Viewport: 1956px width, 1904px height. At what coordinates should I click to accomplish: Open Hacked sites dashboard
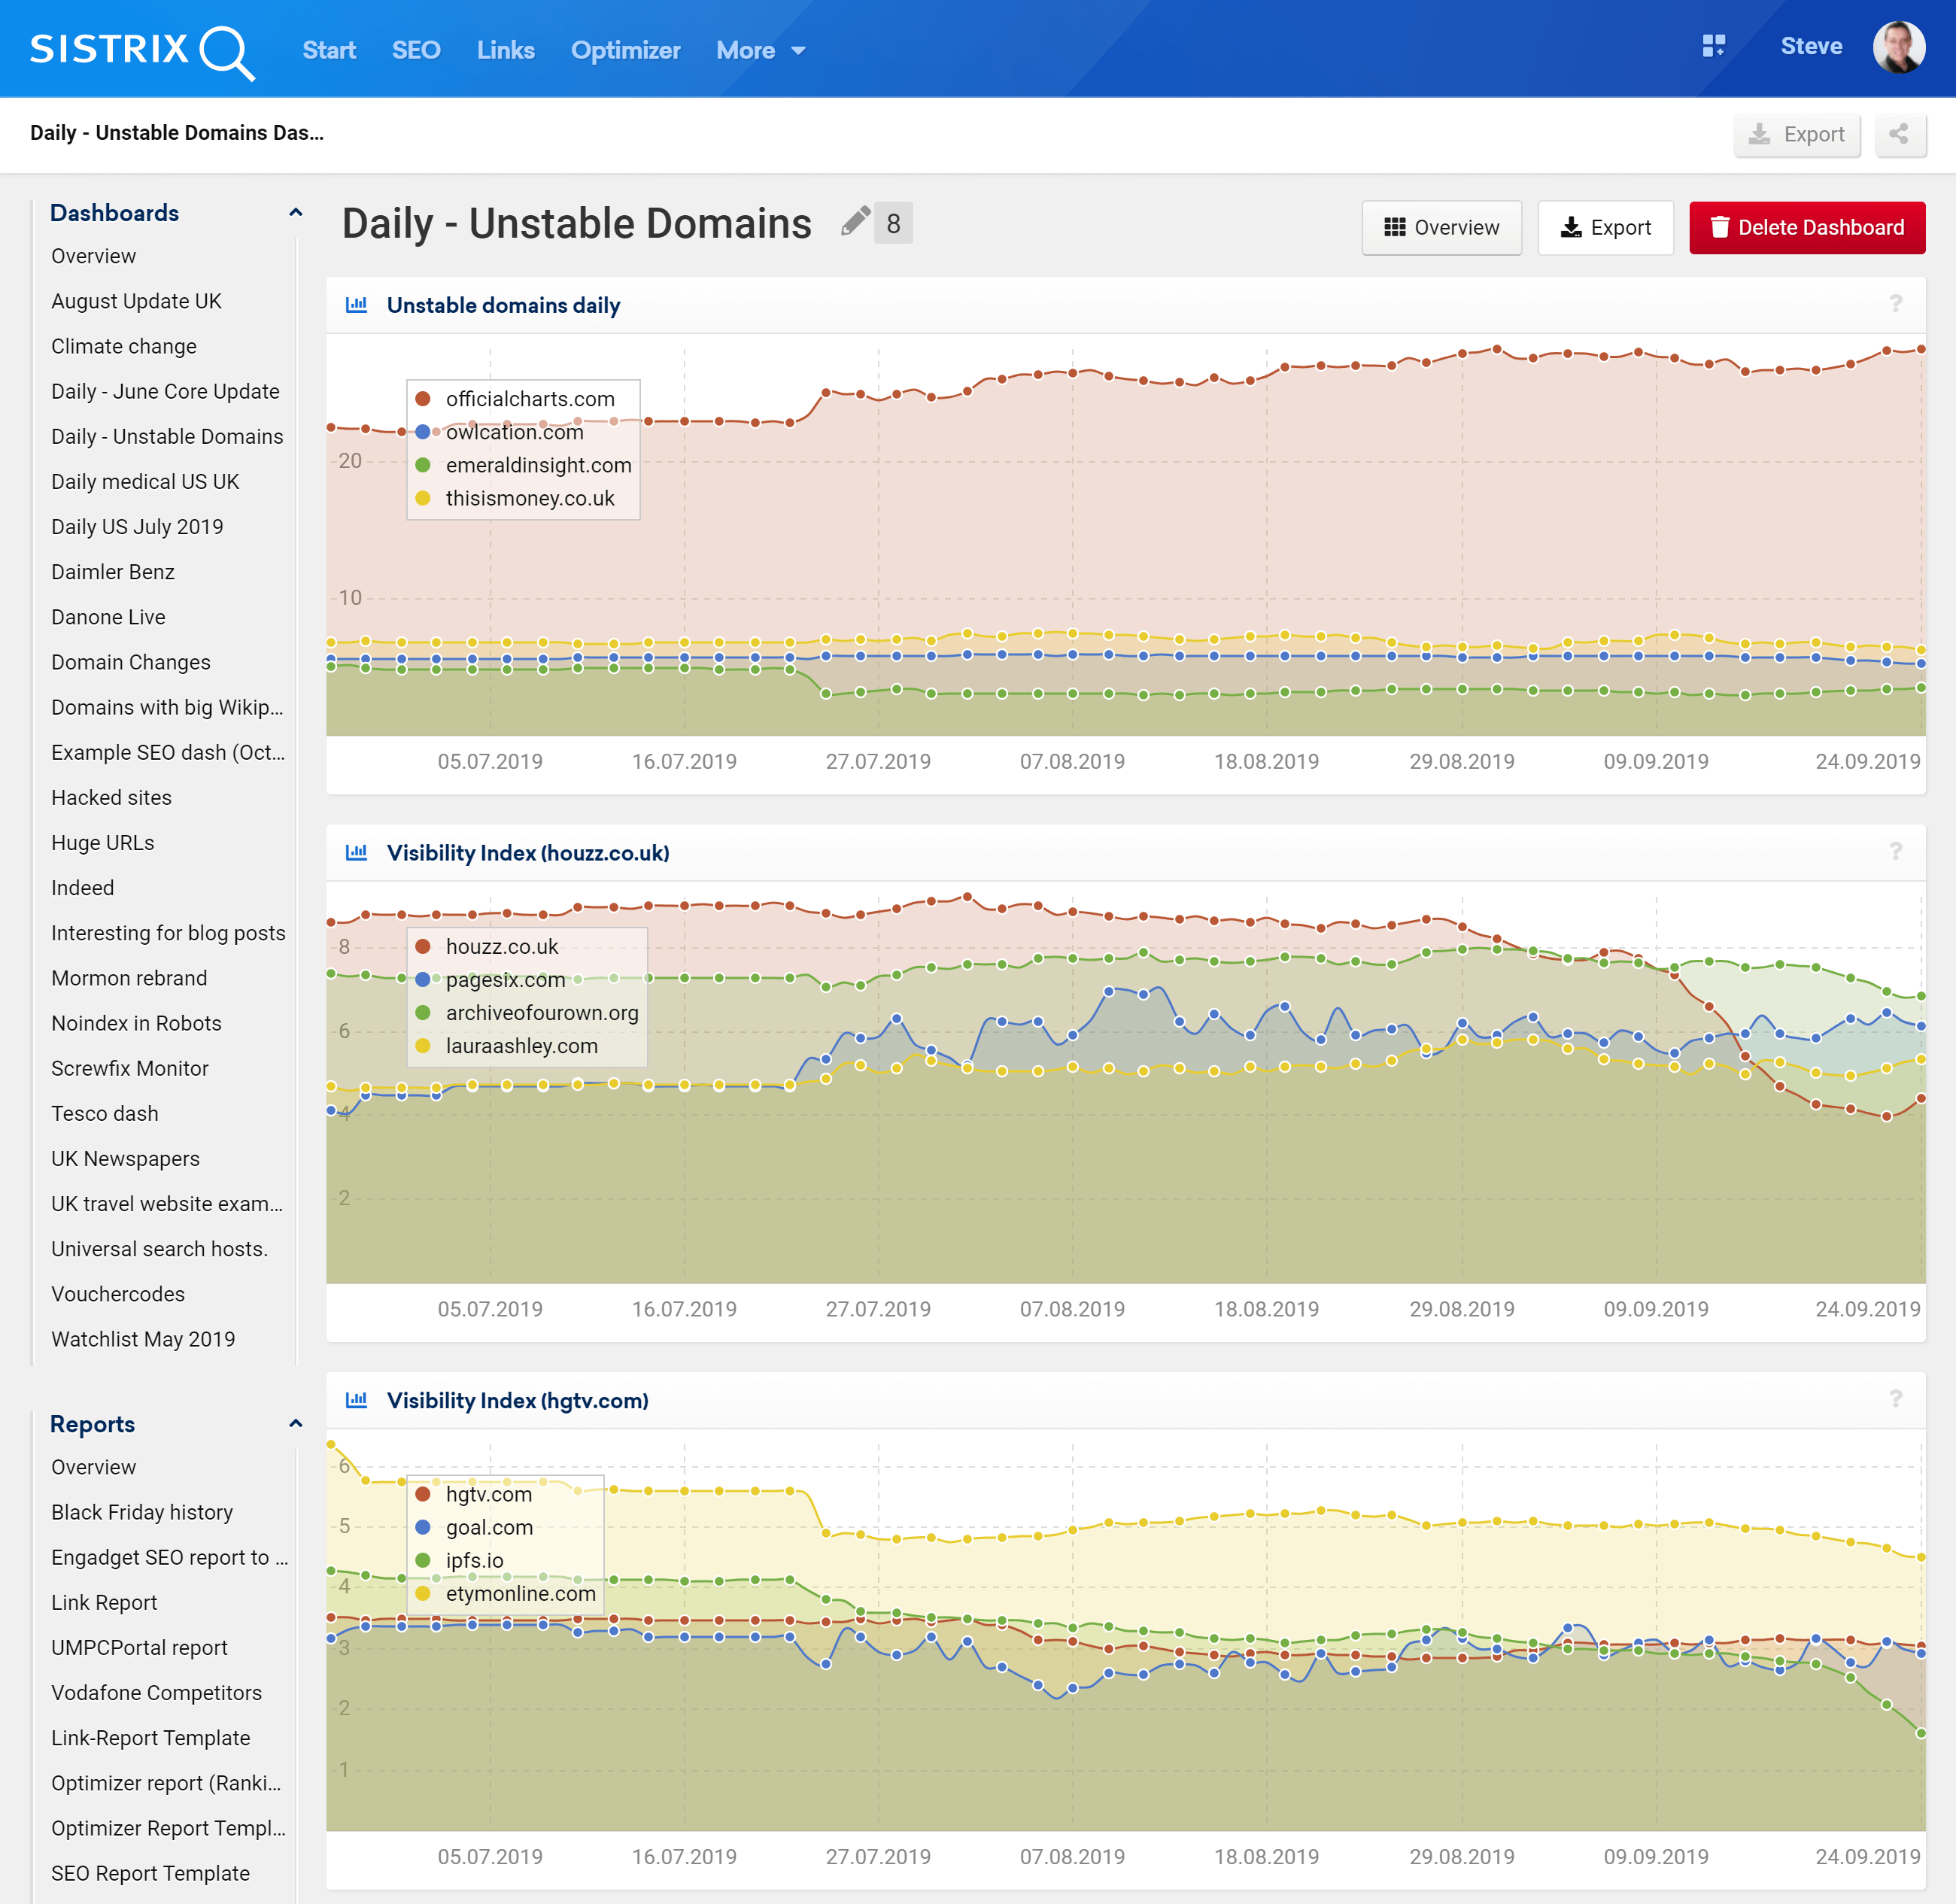(x=111, y=797)
